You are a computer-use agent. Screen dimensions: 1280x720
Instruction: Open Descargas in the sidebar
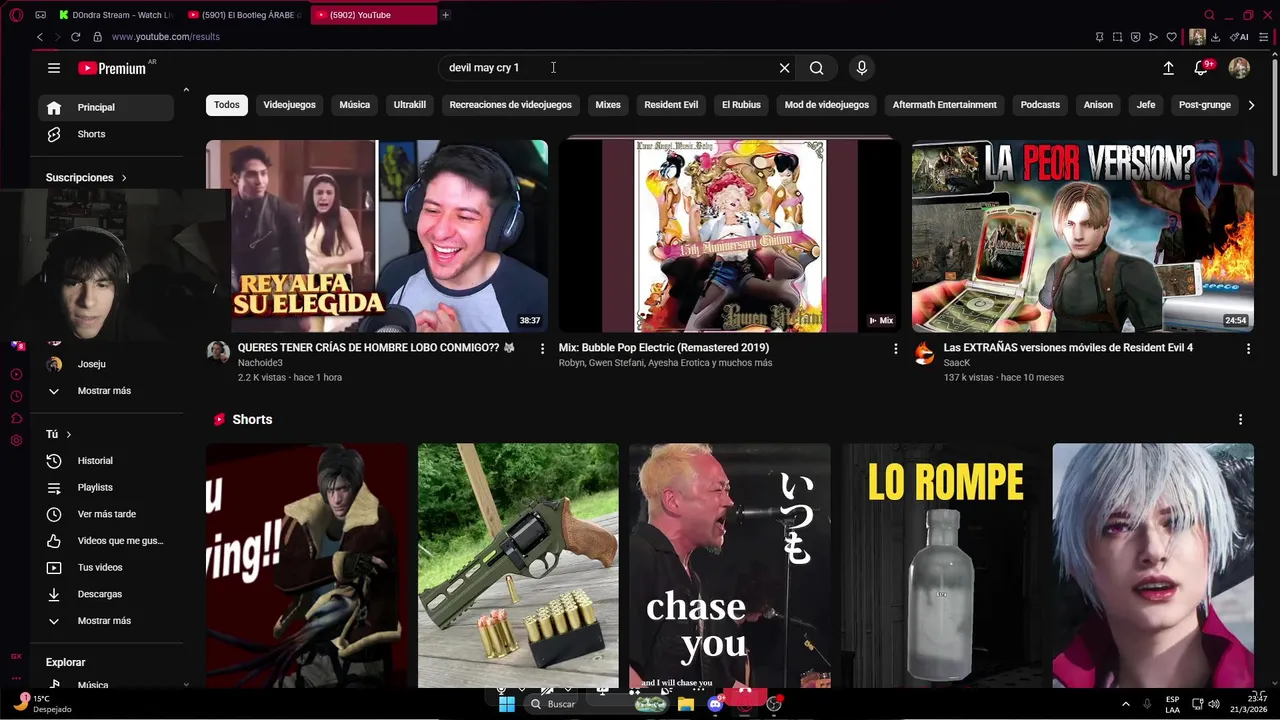106,594
